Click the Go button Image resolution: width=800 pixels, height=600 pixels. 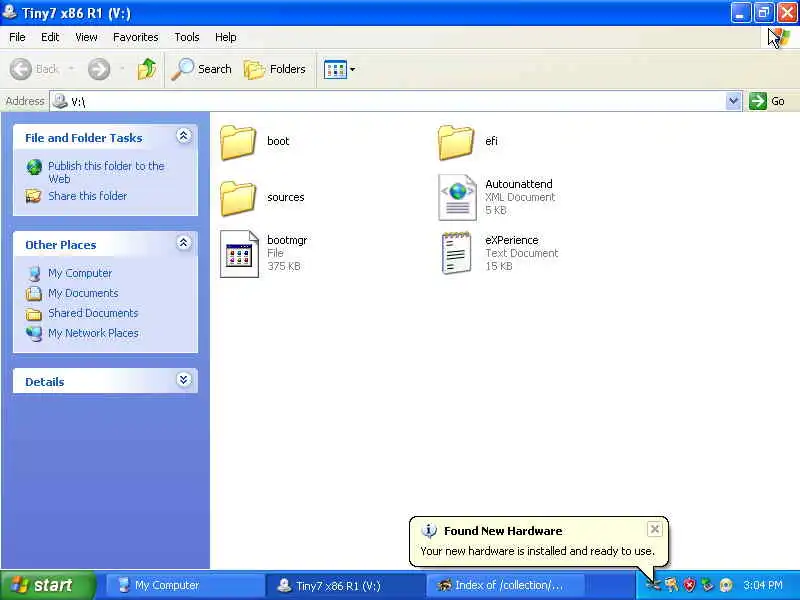[767, 101]
